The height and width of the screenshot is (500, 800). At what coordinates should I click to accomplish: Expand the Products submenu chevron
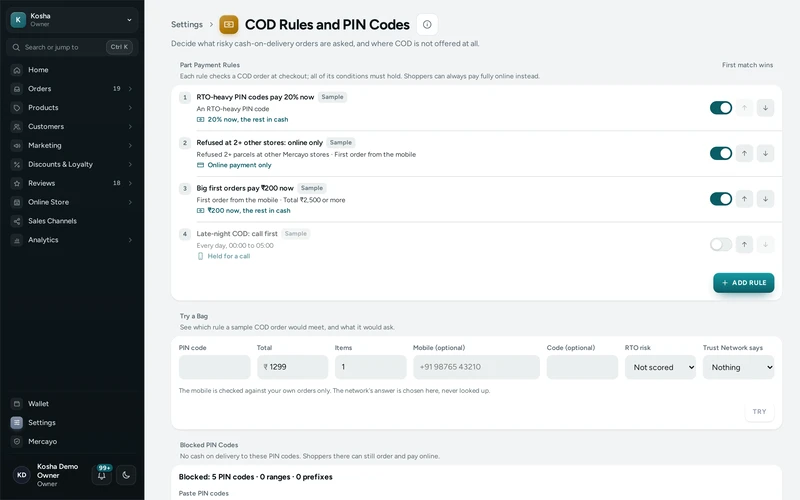click(x=130, y=108)
